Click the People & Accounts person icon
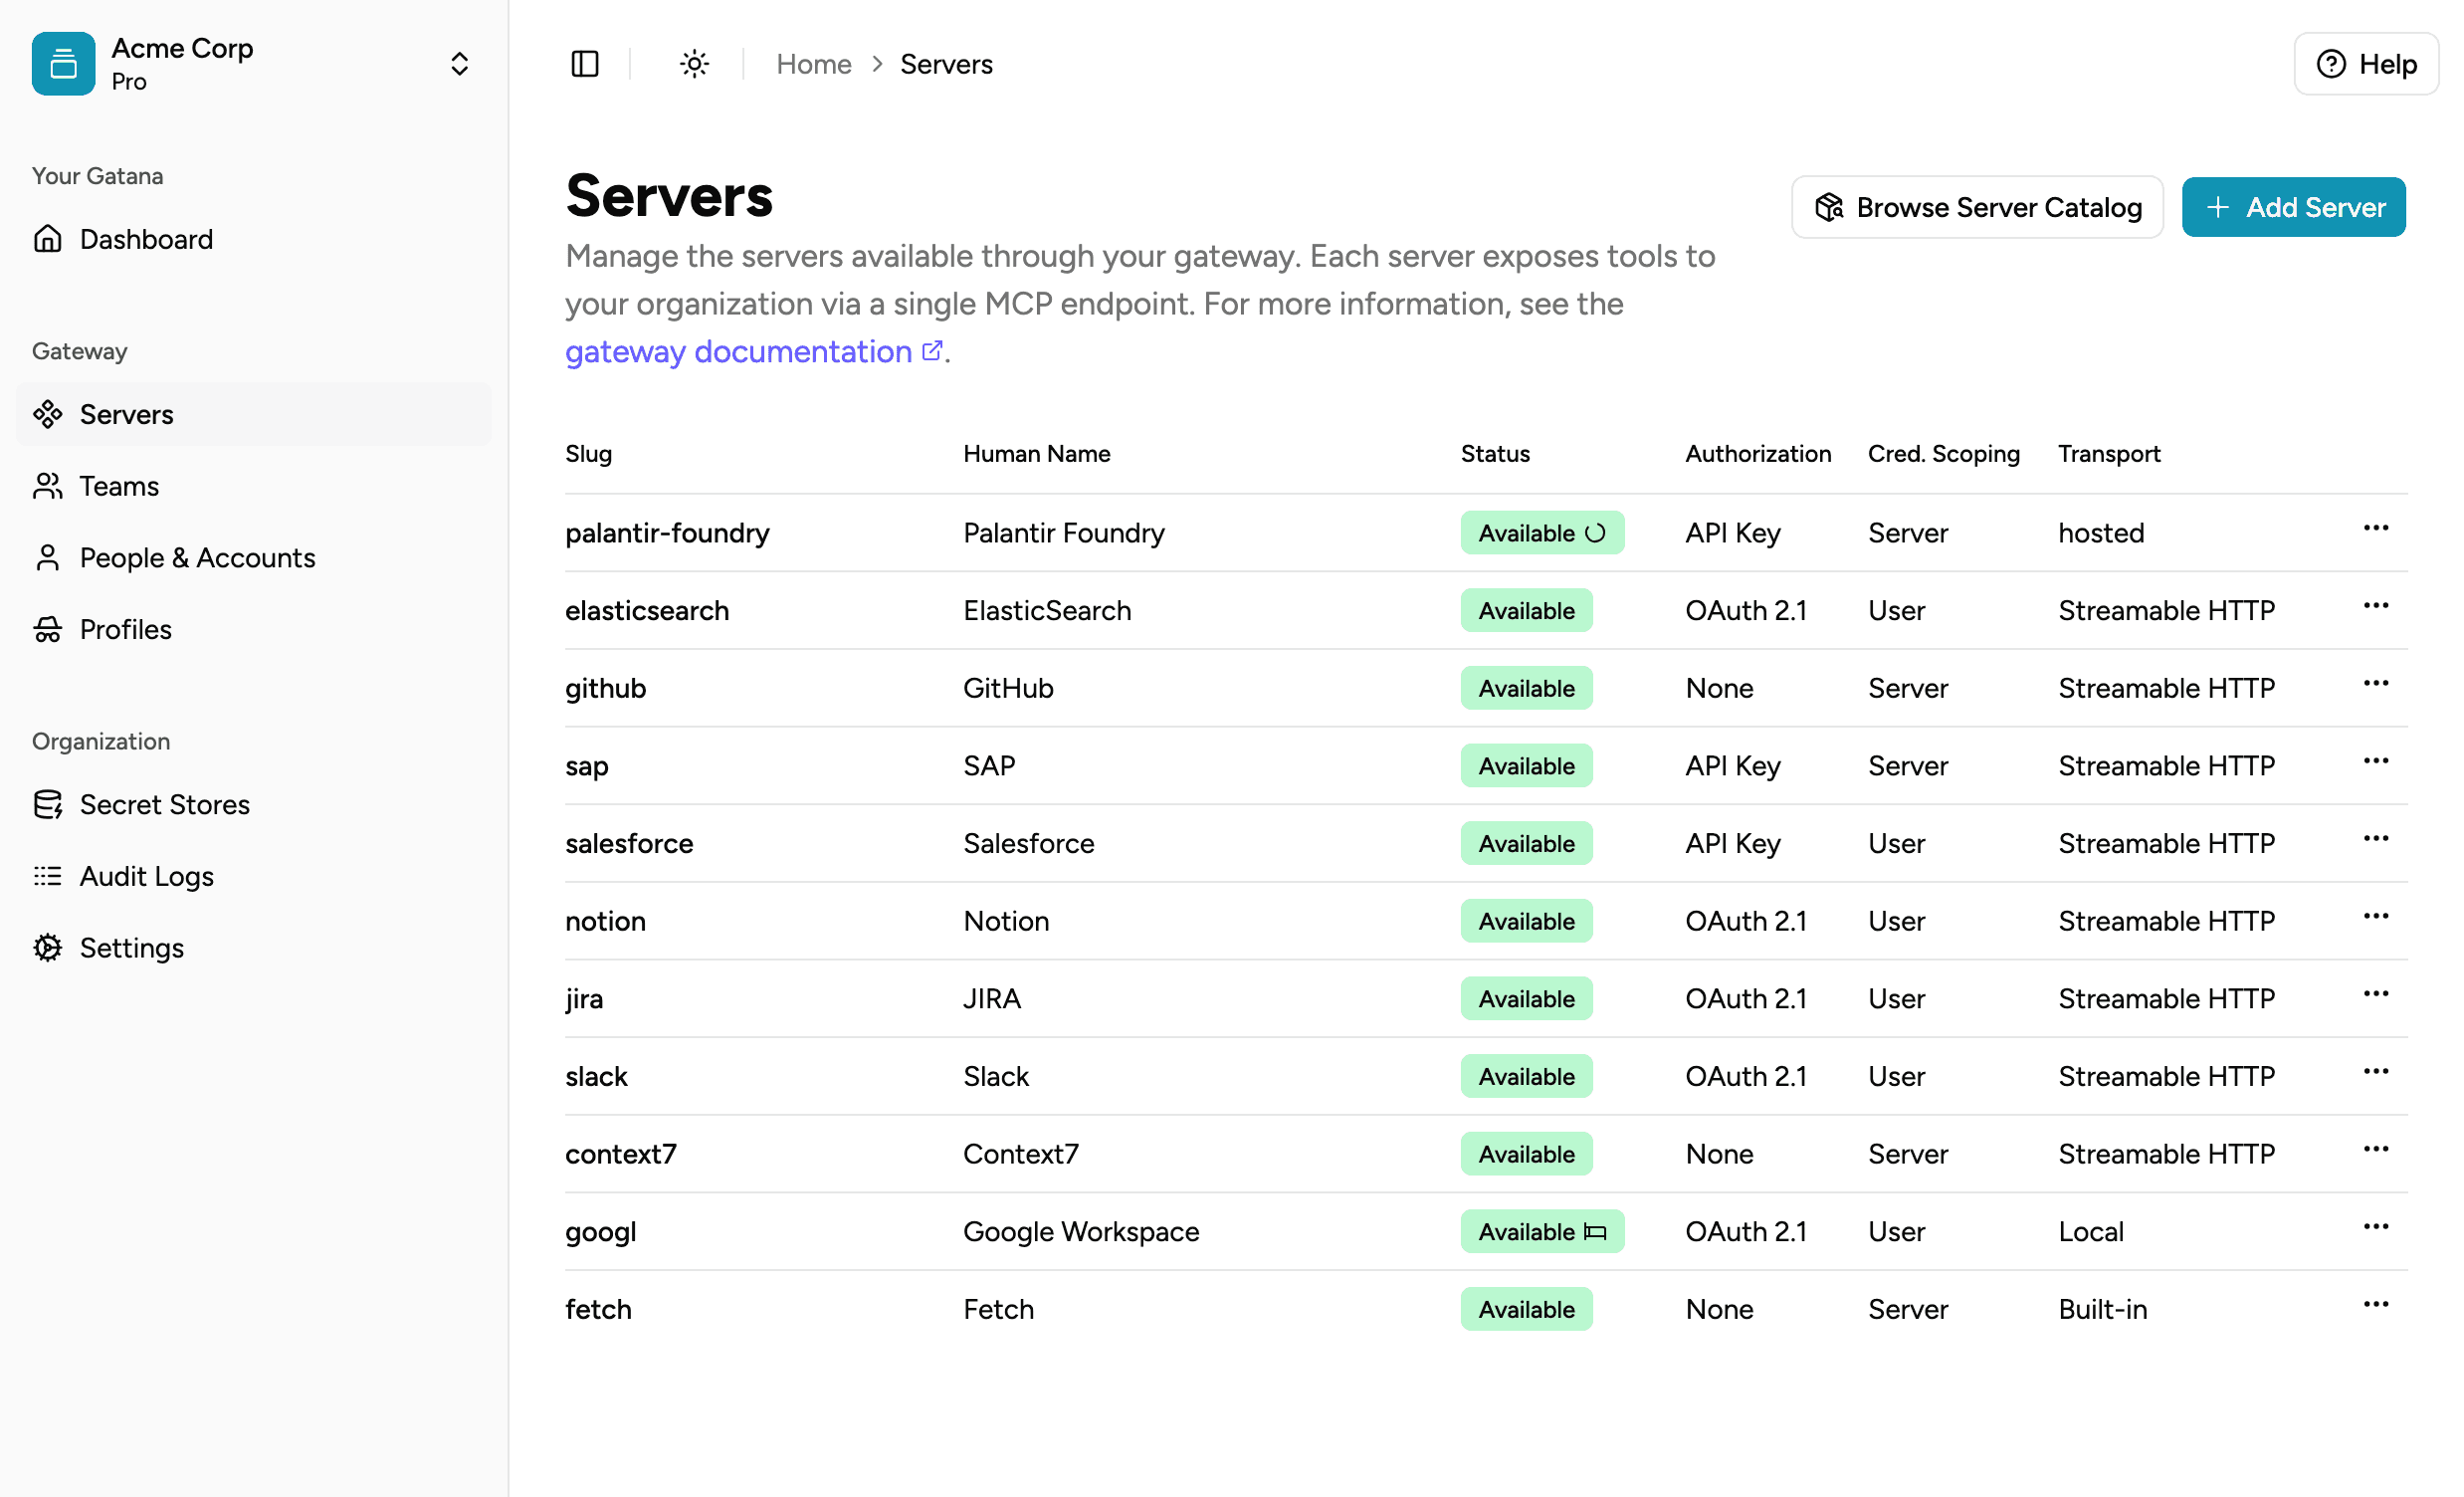 pos(47,557)
